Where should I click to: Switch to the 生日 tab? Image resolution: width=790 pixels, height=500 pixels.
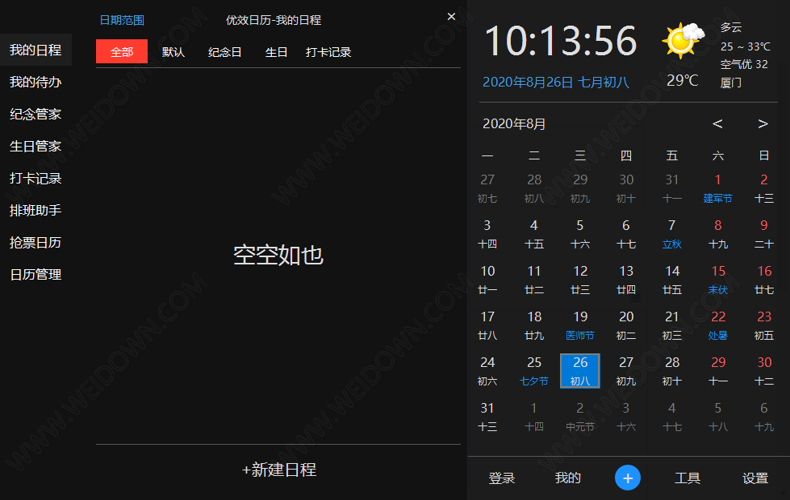click(276, 52)
